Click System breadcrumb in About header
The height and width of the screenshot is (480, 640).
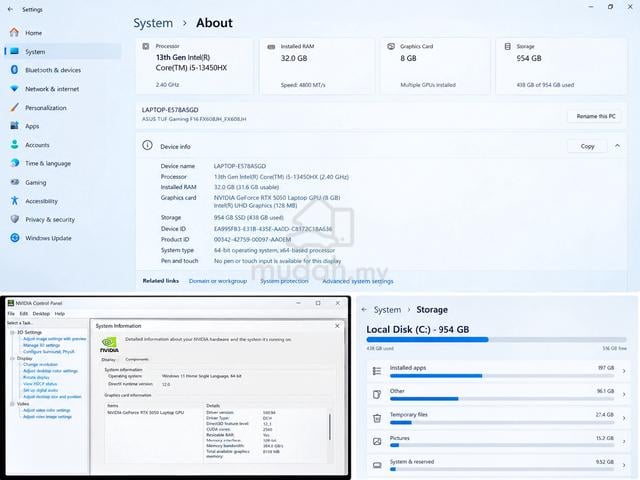[x=153, y=23]
